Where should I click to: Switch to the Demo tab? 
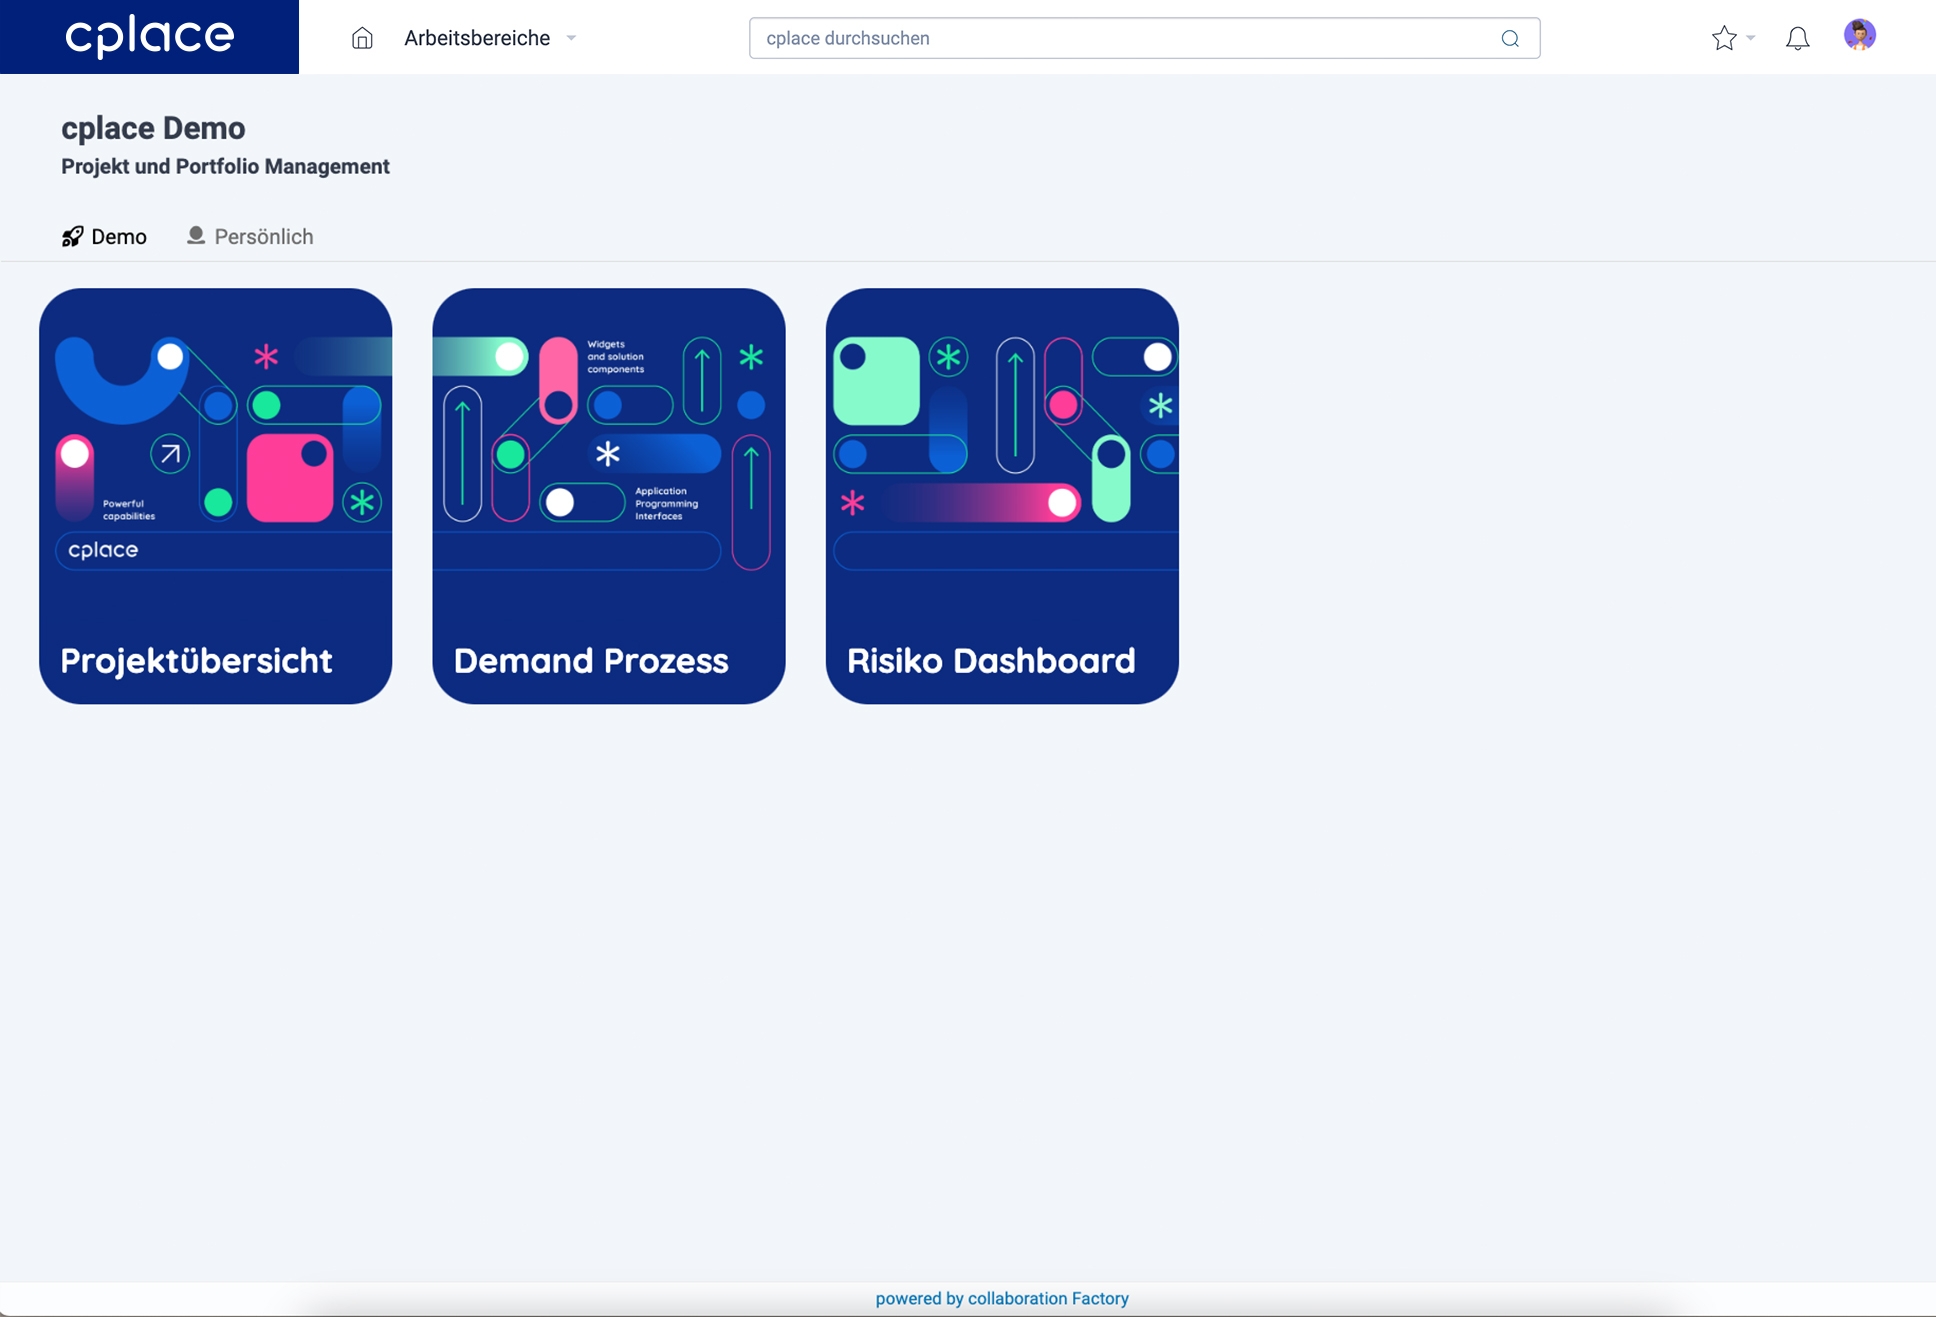coord(118,237)
